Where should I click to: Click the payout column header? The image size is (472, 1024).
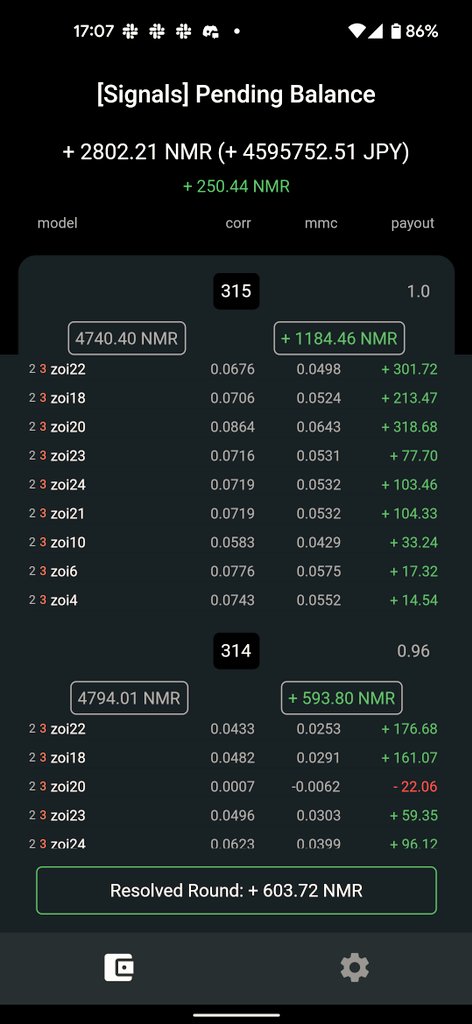point(413,223)
